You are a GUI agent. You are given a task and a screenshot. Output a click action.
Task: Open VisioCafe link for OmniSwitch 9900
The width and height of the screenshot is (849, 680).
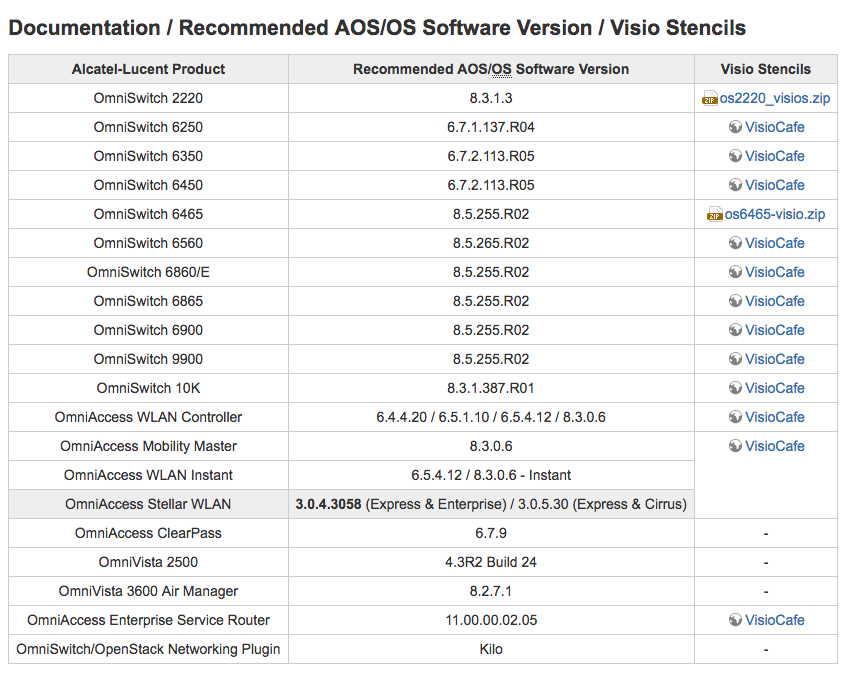tap(774, 359)
